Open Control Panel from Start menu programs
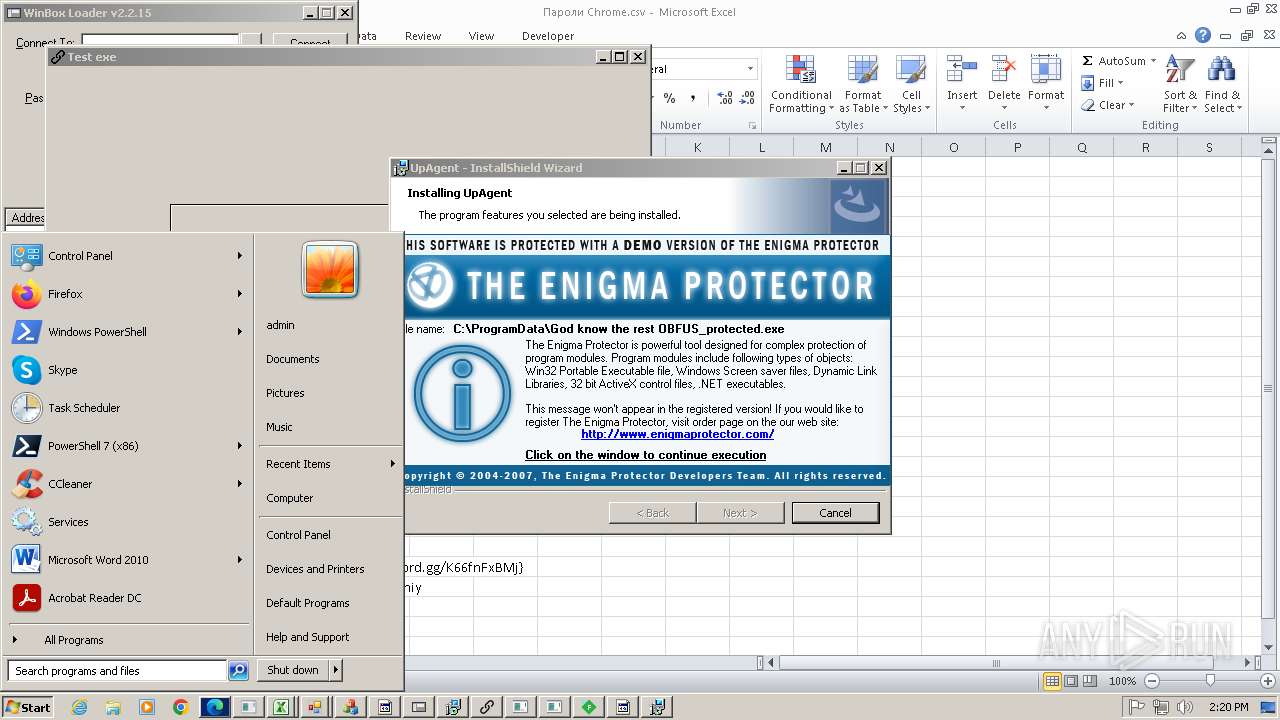 click(x=127, y=256)
